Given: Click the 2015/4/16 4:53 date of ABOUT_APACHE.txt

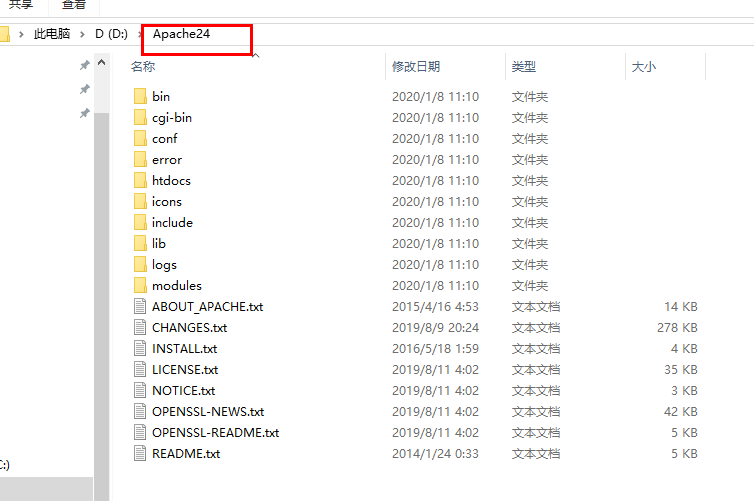Looking at the screenshot, I should [435, 306].
